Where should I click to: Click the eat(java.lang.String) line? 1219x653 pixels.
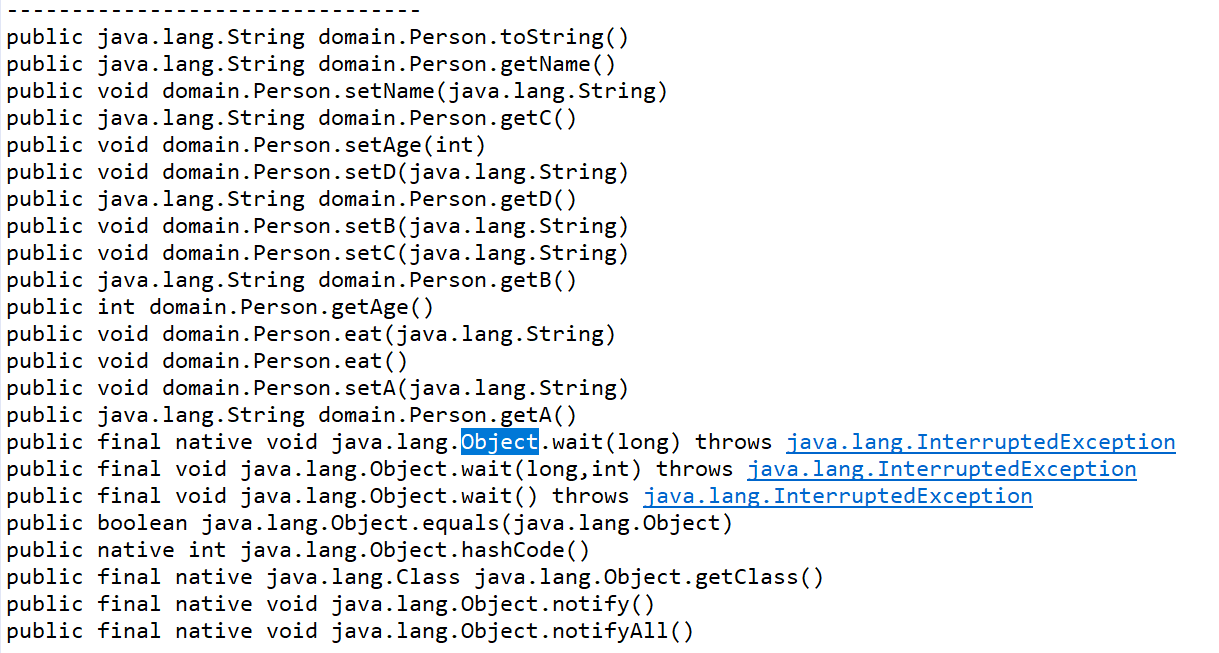[x=311, y=335]
